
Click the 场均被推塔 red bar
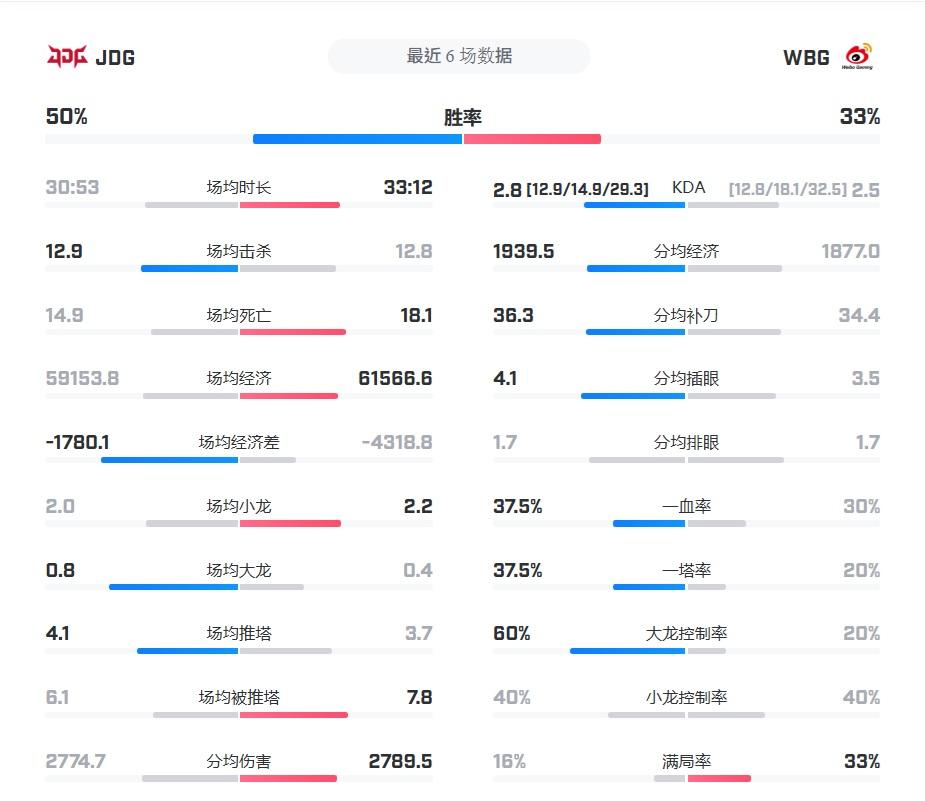pos(294,715)
